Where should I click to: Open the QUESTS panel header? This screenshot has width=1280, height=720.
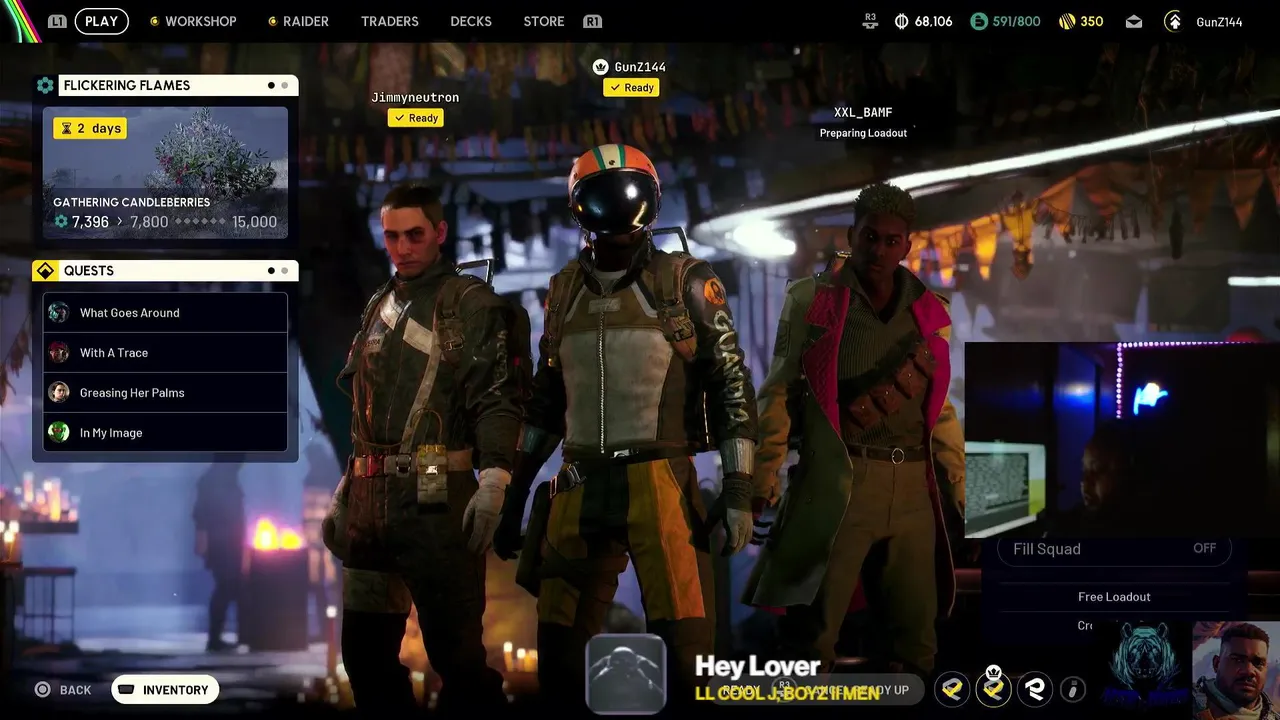point(178,271)
